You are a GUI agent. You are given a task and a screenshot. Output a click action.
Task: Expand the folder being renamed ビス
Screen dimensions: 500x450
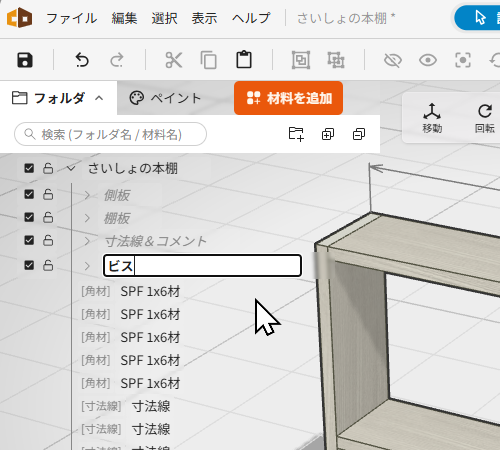(87, 266)
